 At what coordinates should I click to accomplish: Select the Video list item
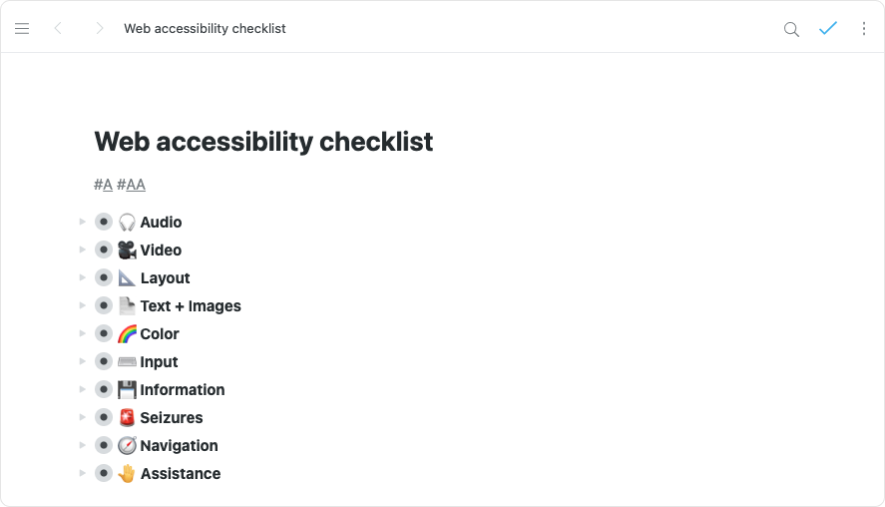(x=160, y=250)
